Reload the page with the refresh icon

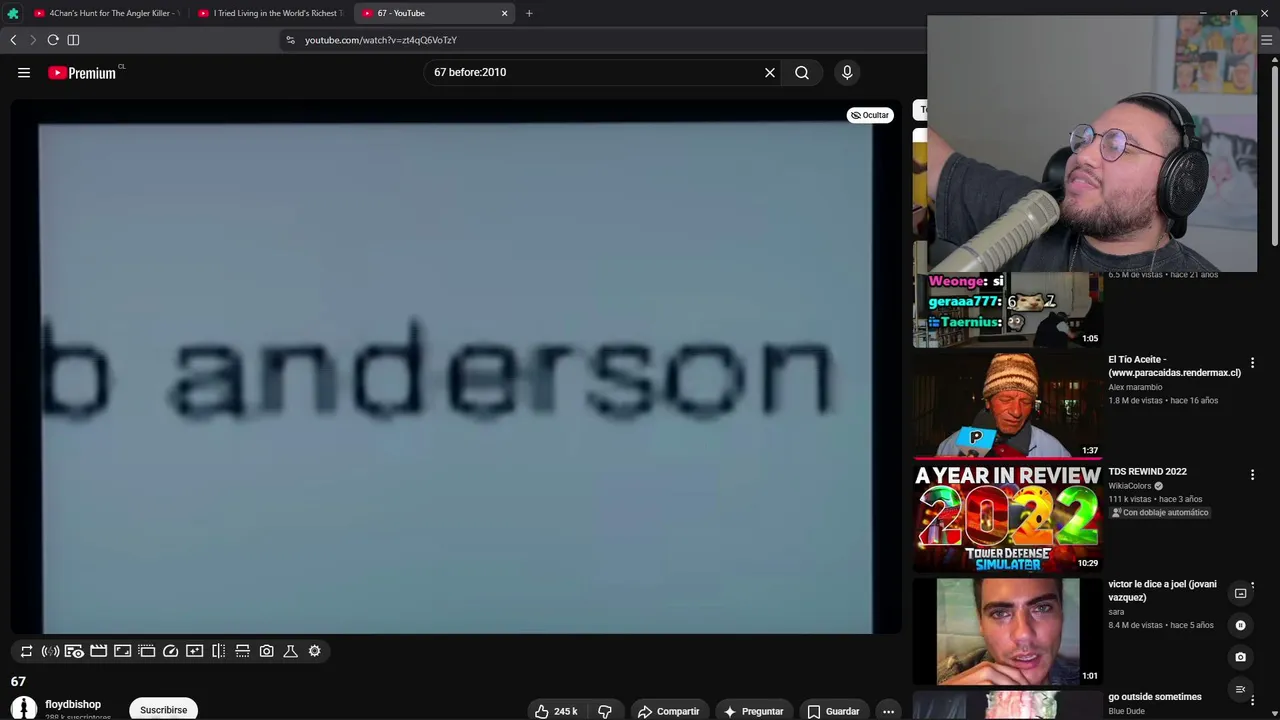(x=53, y=40)
